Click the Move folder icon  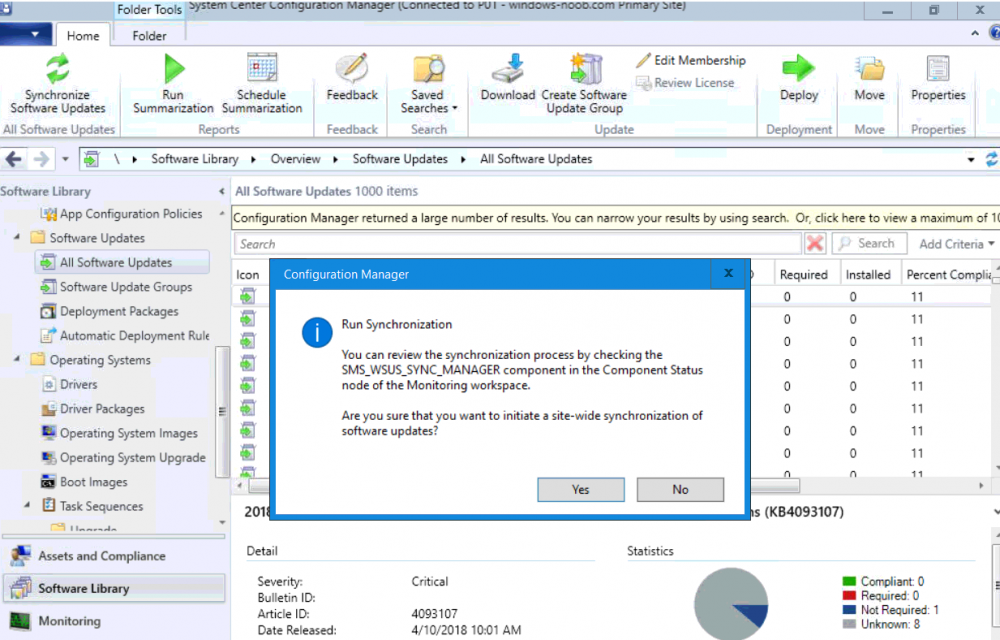coord(870,68)
